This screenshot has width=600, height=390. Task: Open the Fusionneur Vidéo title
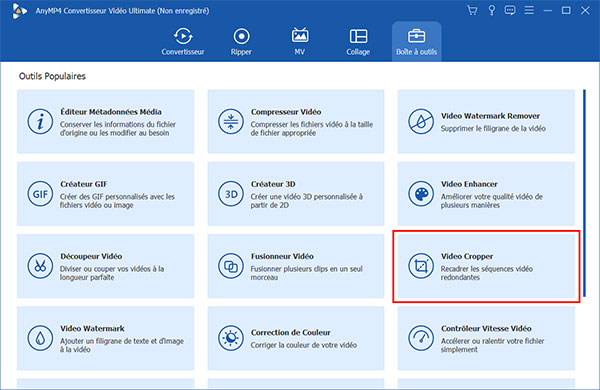282,256
